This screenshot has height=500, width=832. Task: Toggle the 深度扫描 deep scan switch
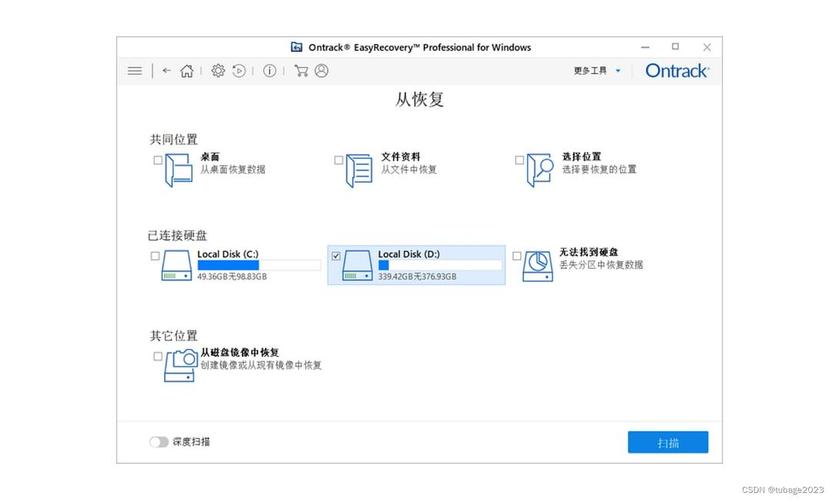159,442
